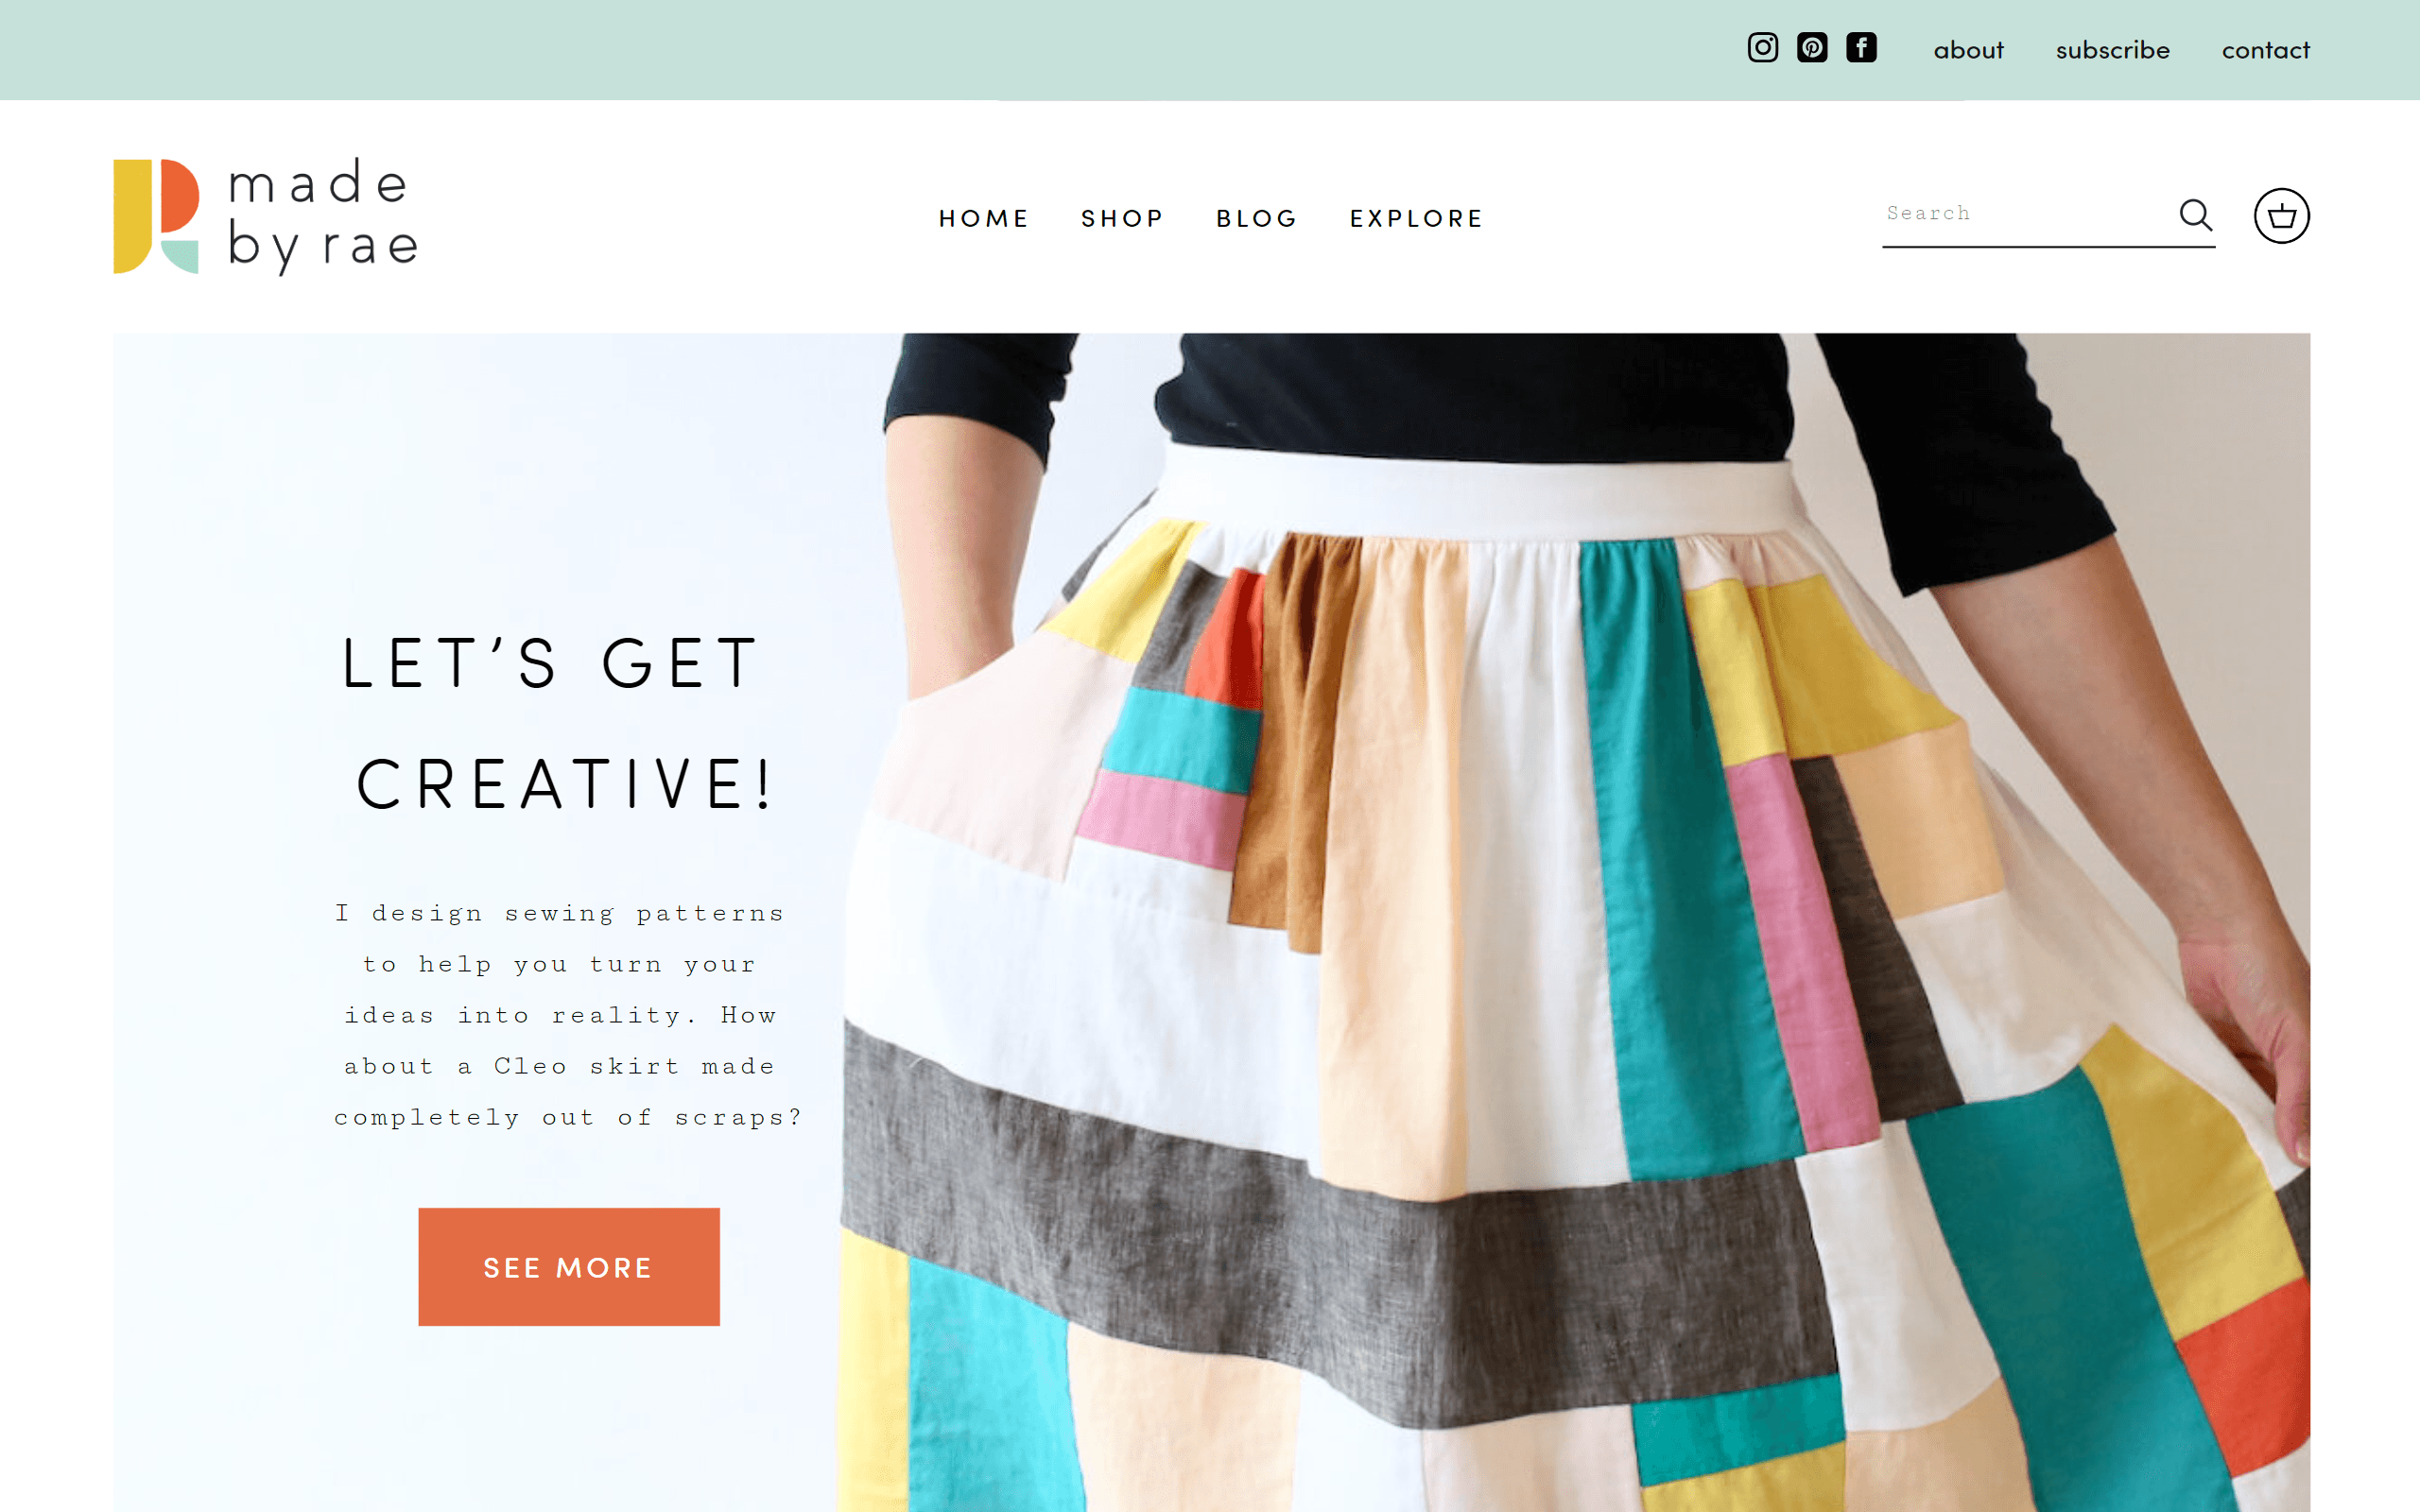The height and width of the screenshot is (1512, 2420).
Task: Open the SHOP menu item
Action: pos(1122,218)
